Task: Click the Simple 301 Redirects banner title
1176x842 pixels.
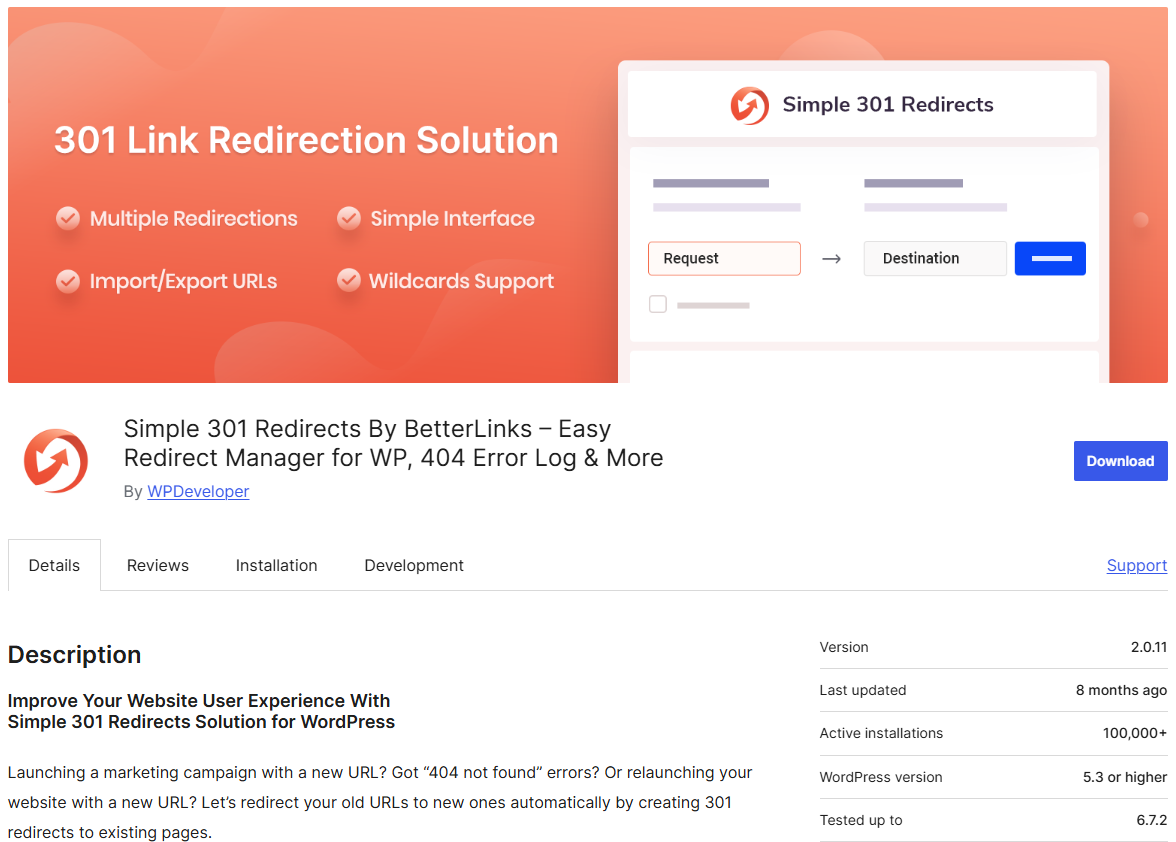Action: coord(888,104)
